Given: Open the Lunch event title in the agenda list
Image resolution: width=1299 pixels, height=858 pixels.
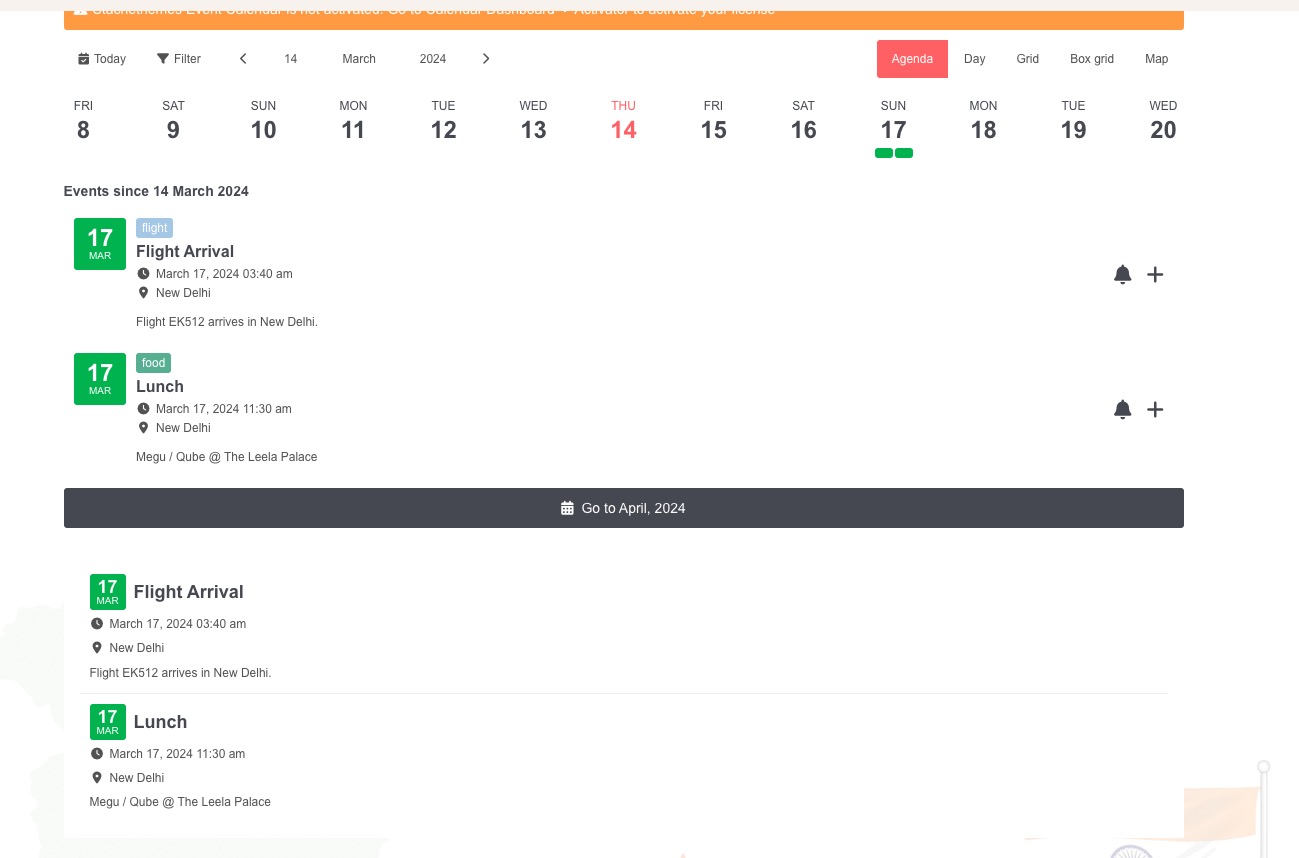Looking at the screenshot, I should pos(160,386).
